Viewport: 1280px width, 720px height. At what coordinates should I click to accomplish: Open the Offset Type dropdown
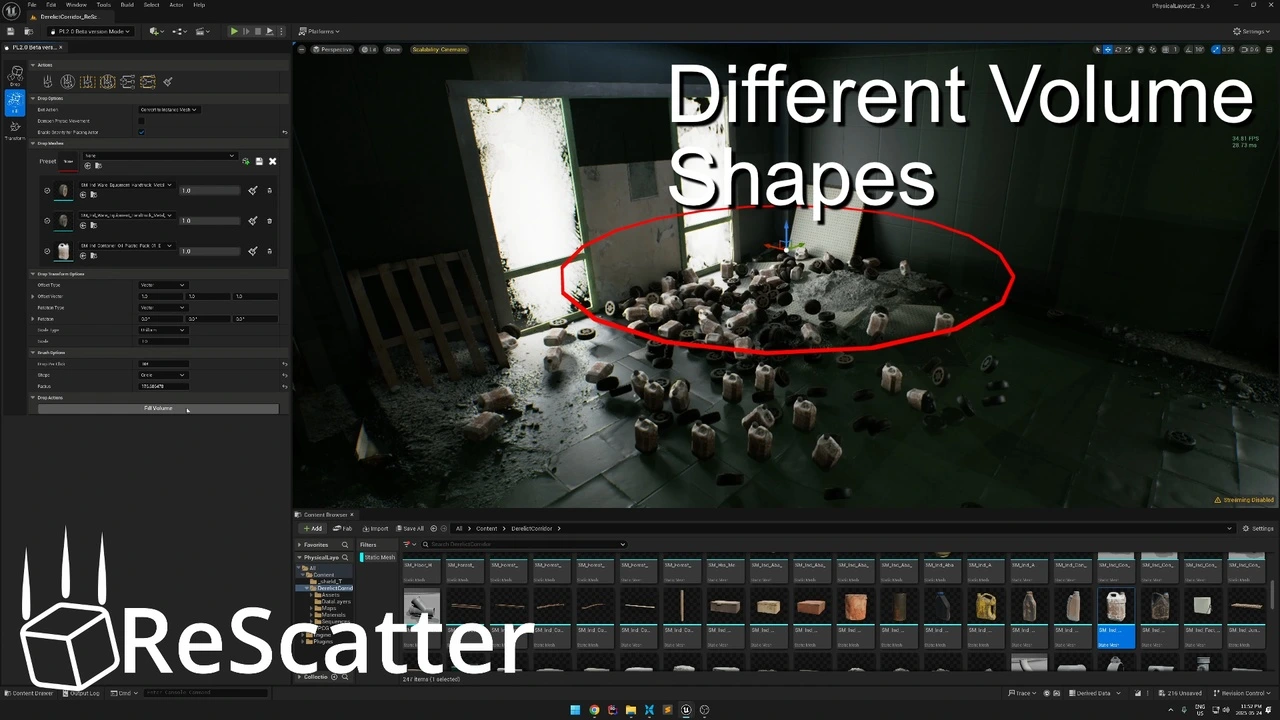(163, 285)
